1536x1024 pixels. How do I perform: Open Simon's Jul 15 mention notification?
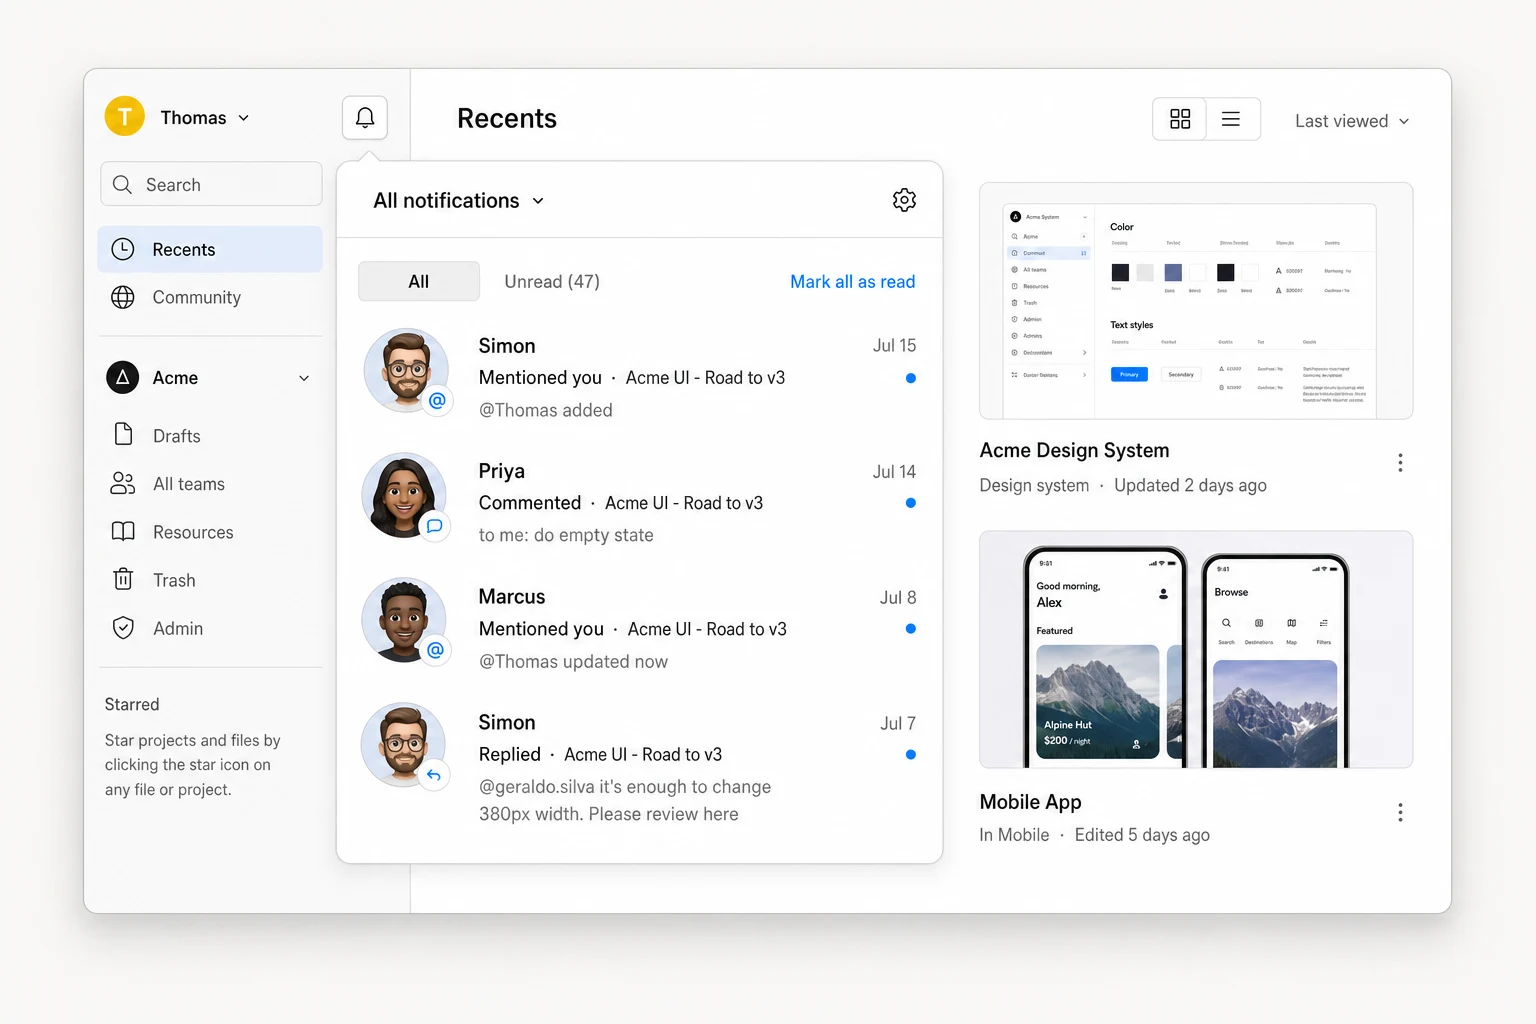tap(640, 377)
